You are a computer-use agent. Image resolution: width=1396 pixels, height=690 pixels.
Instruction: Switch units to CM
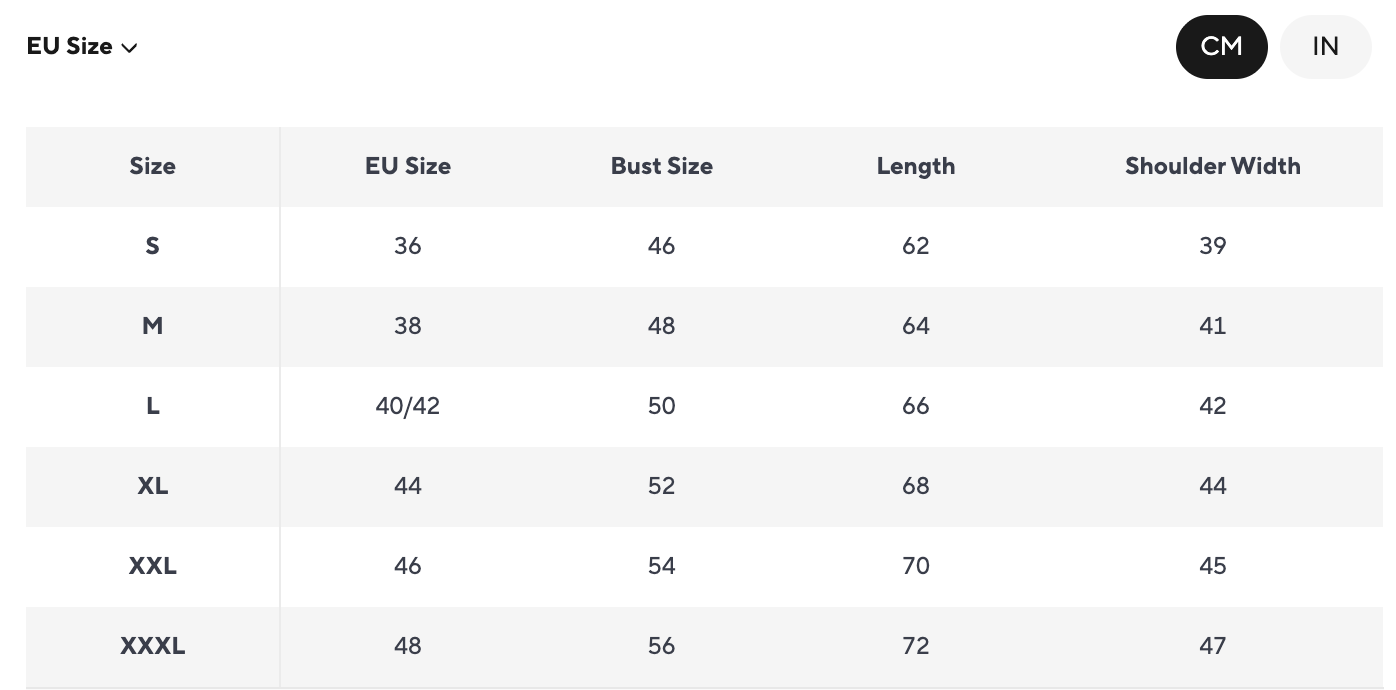pyautogui.click(x=1221, y=47)
